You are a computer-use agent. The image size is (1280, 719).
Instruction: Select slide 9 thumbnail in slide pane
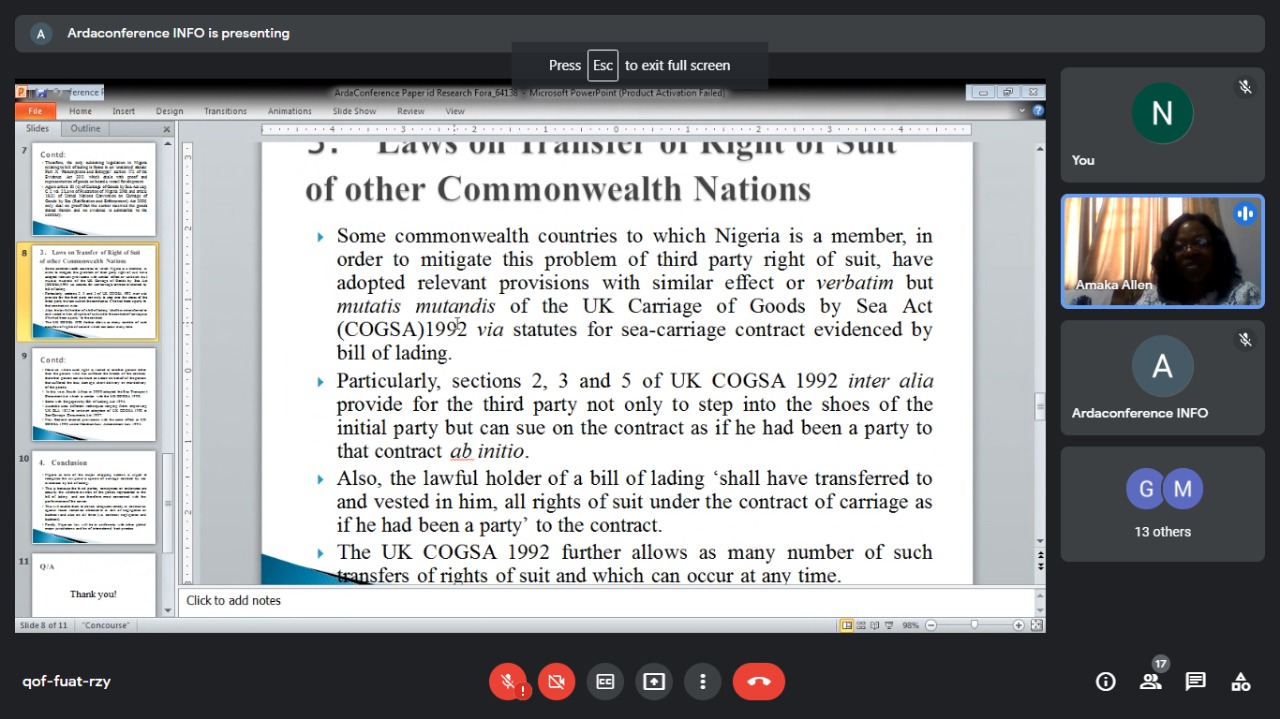pos(94,394)
